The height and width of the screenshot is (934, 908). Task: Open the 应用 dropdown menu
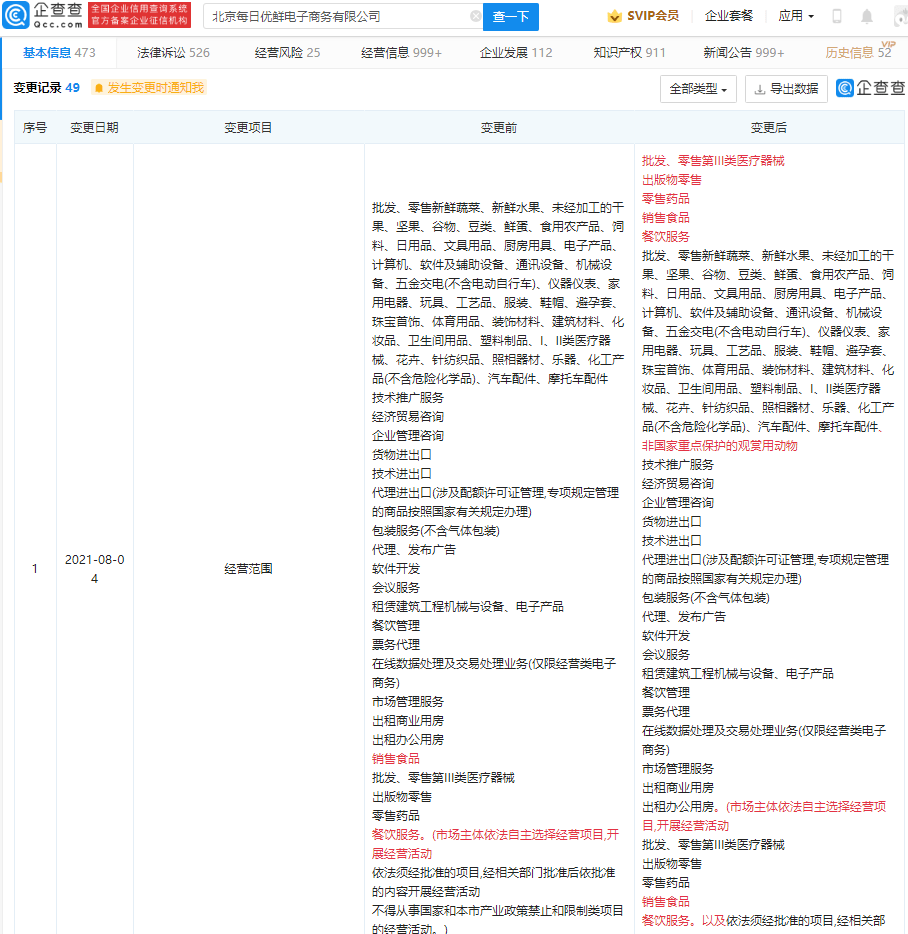click(x=796, y=17)
